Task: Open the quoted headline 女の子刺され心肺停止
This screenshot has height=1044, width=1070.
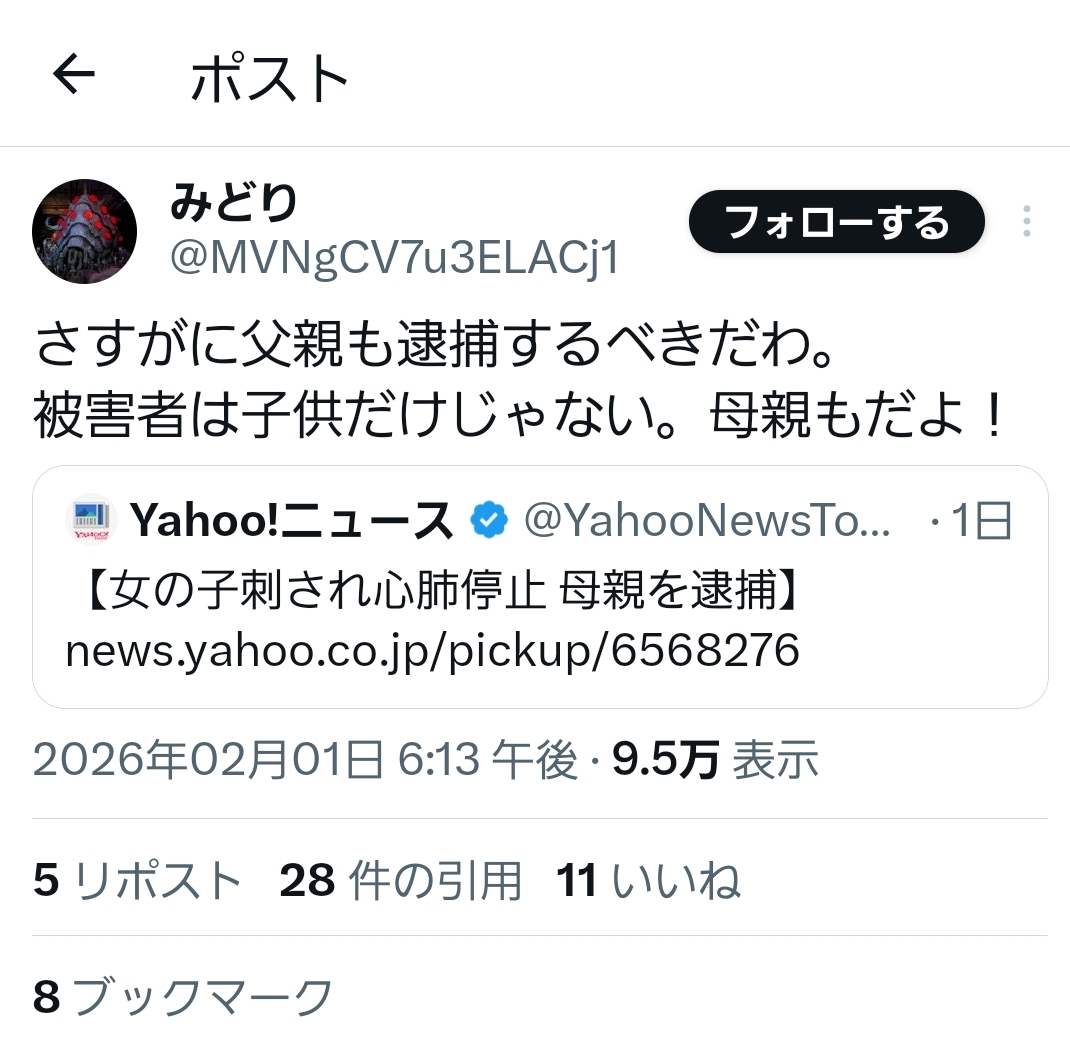Action: pyautogui.click(x=327, y=589)
